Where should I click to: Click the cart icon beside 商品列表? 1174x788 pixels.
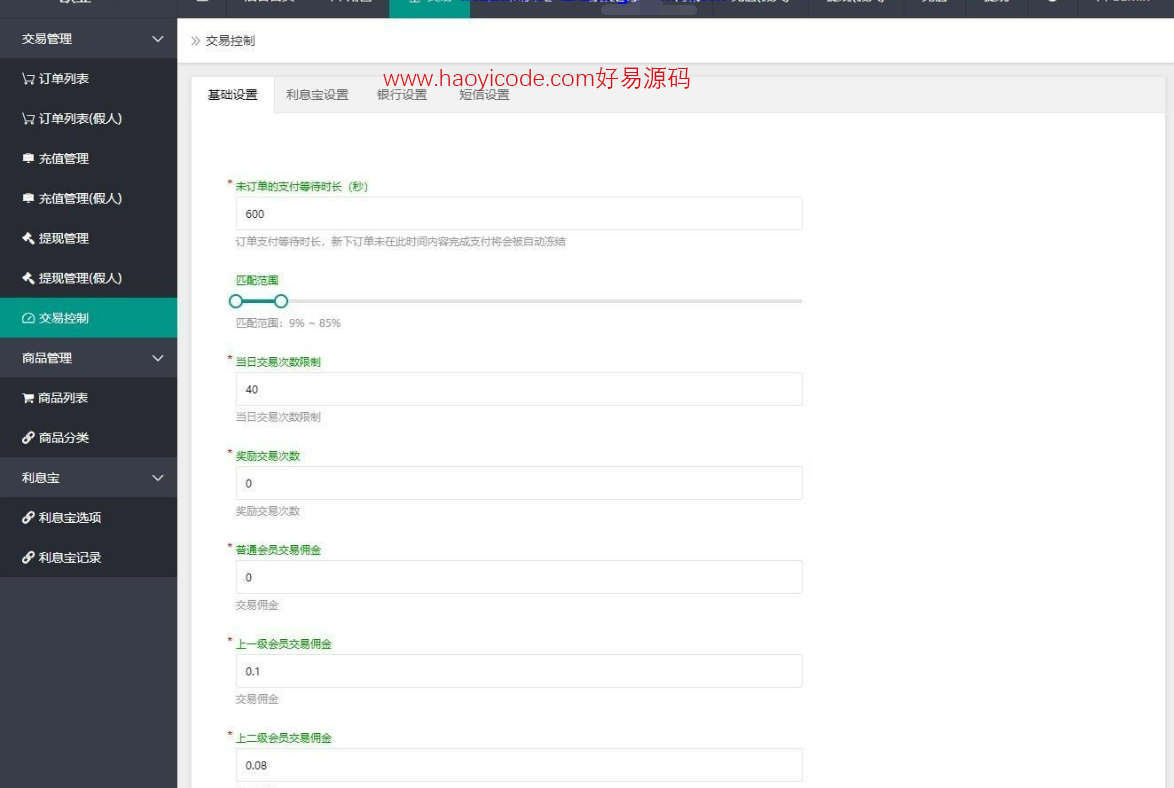pos(28,398)
